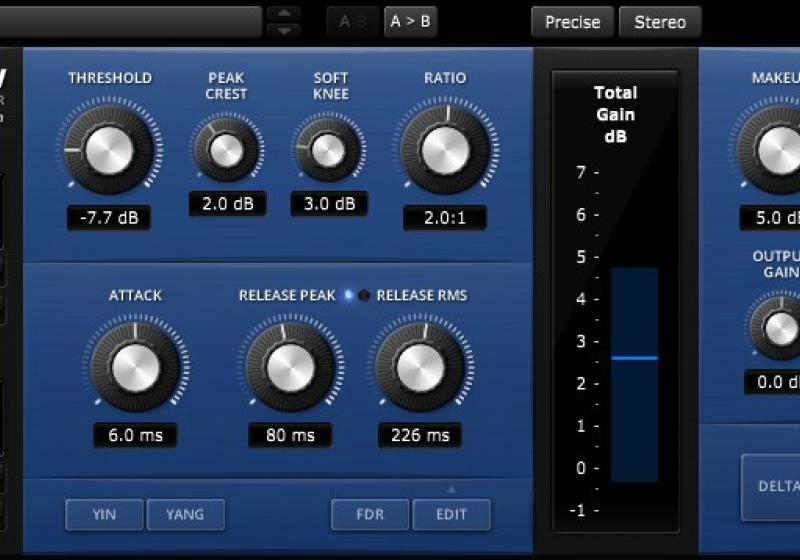Screen dimensions: 800x560
Task: Open the Stereo channel mode dropdown
Action: click(x=660, y=22)
